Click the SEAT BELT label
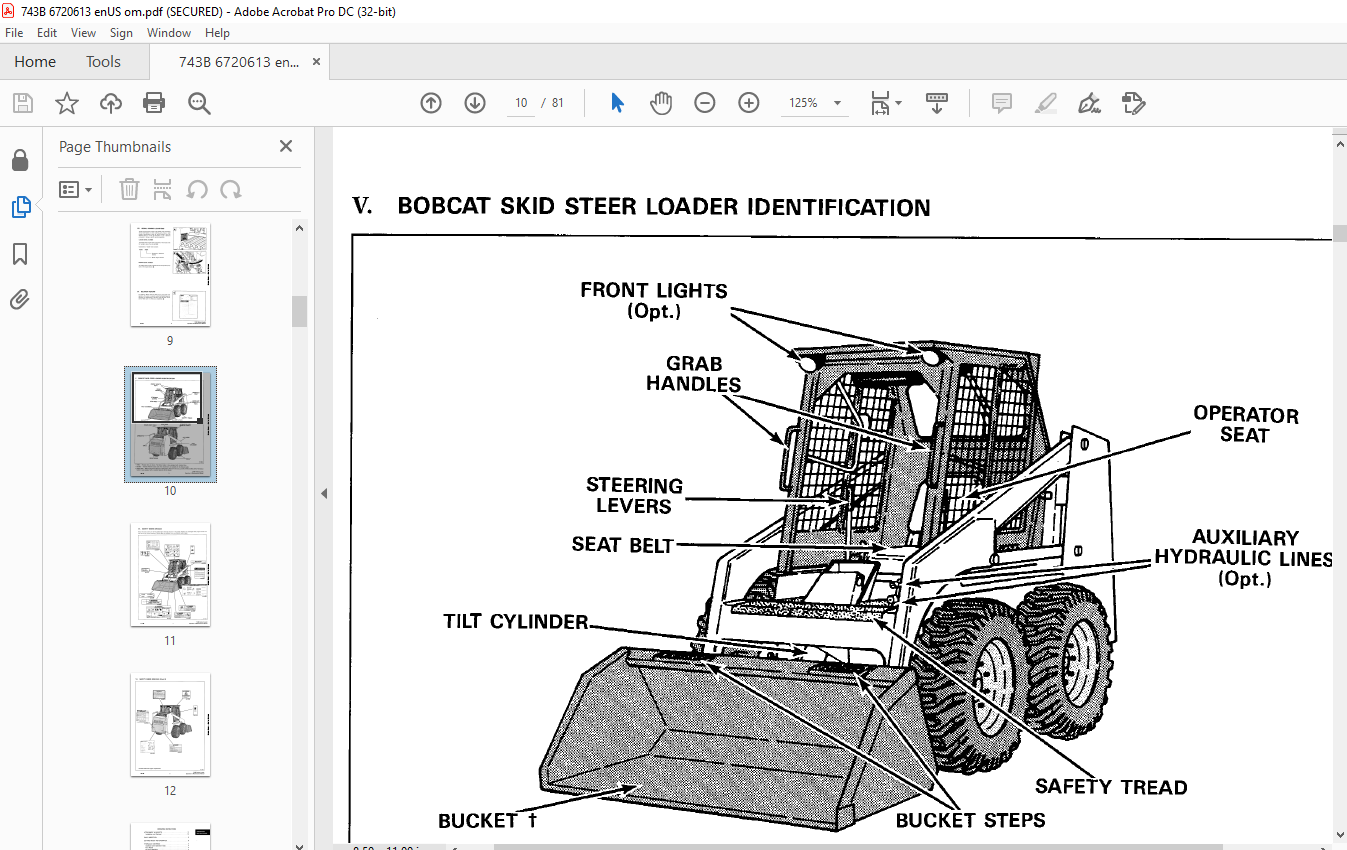 point(622,545)
